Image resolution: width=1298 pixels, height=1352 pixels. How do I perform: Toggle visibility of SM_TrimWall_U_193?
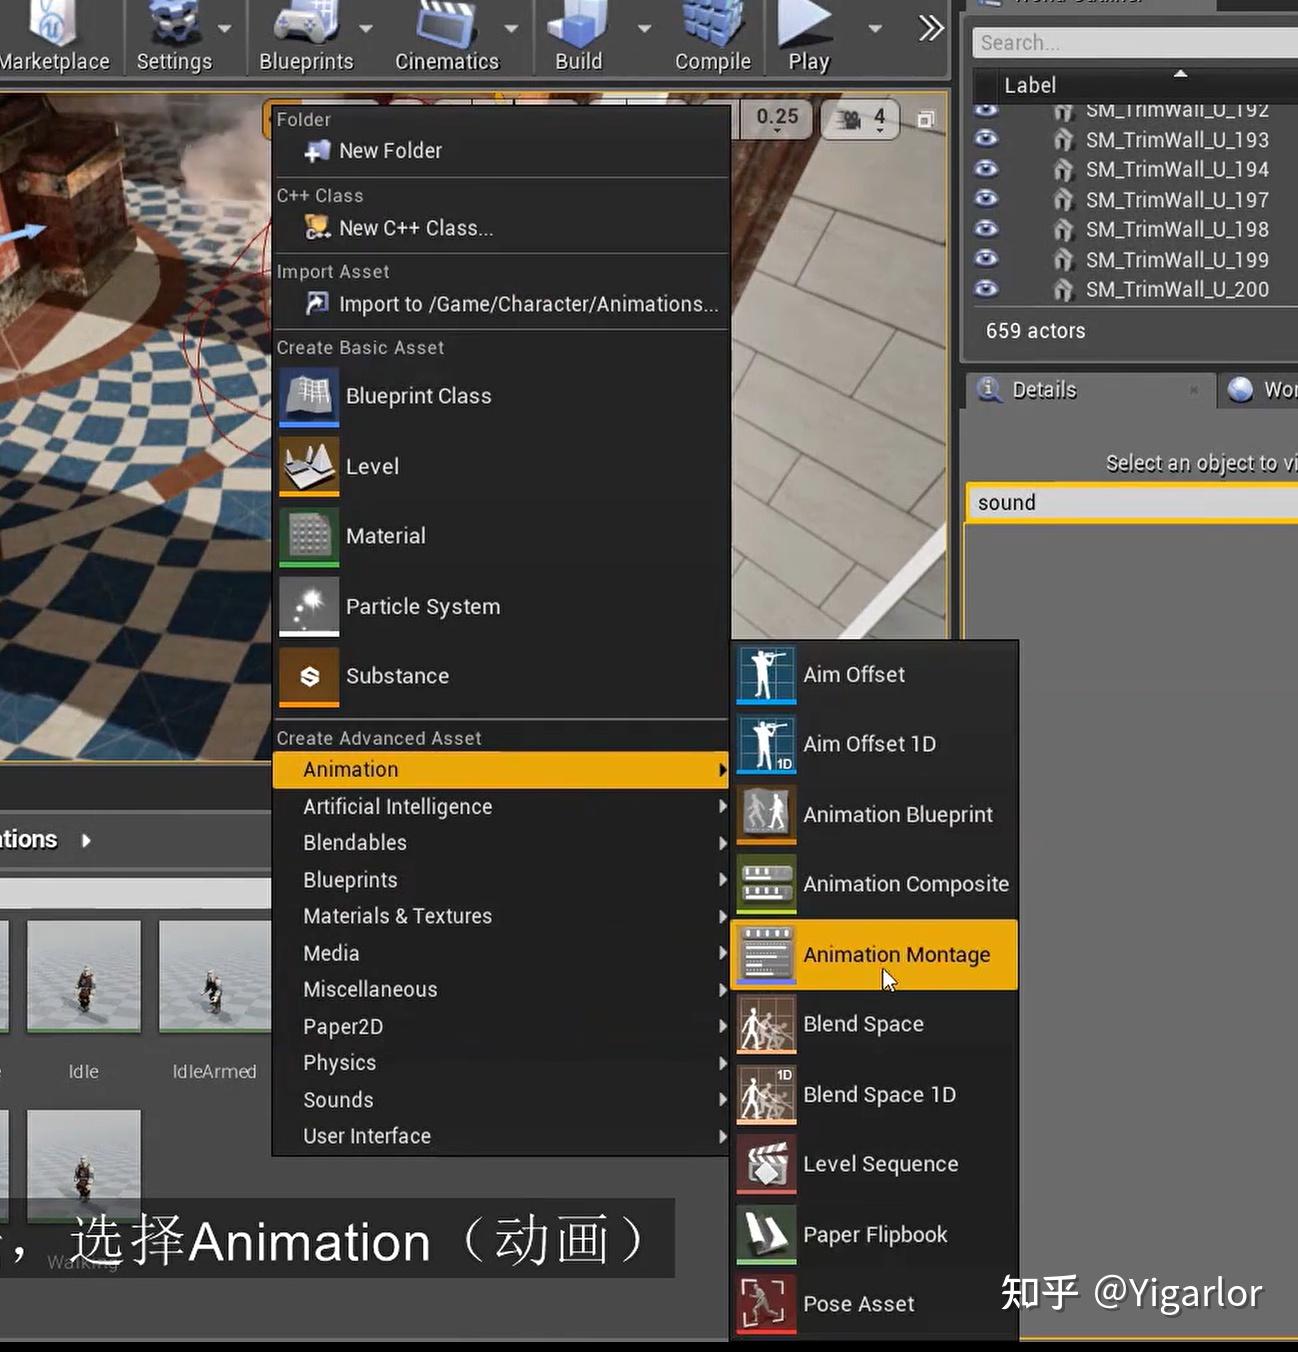click(986, 139)
